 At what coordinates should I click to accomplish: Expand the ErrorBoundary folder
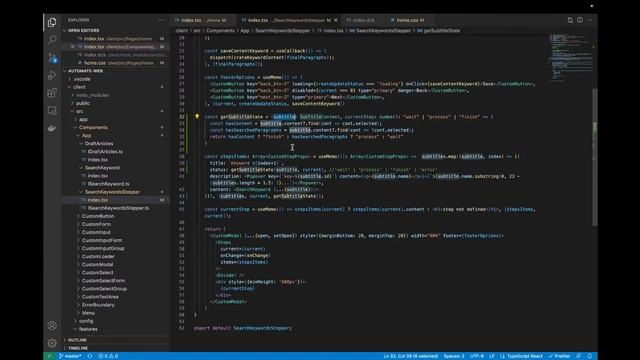[x=98, y=305]
